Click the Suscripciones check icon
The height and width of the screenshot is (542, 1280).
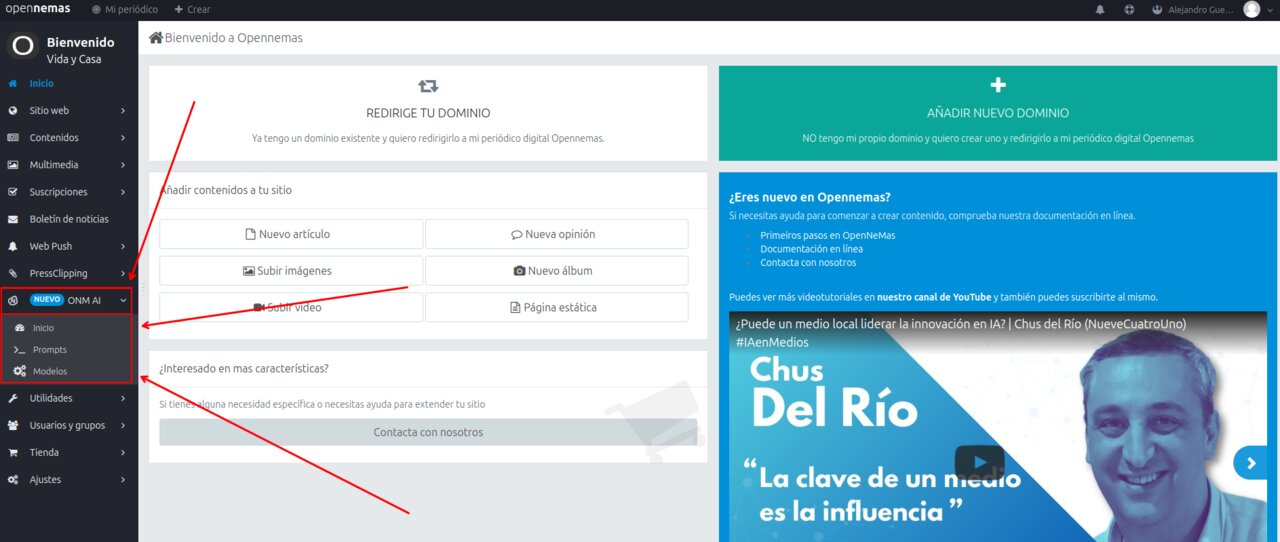click(x=12, y=192)
